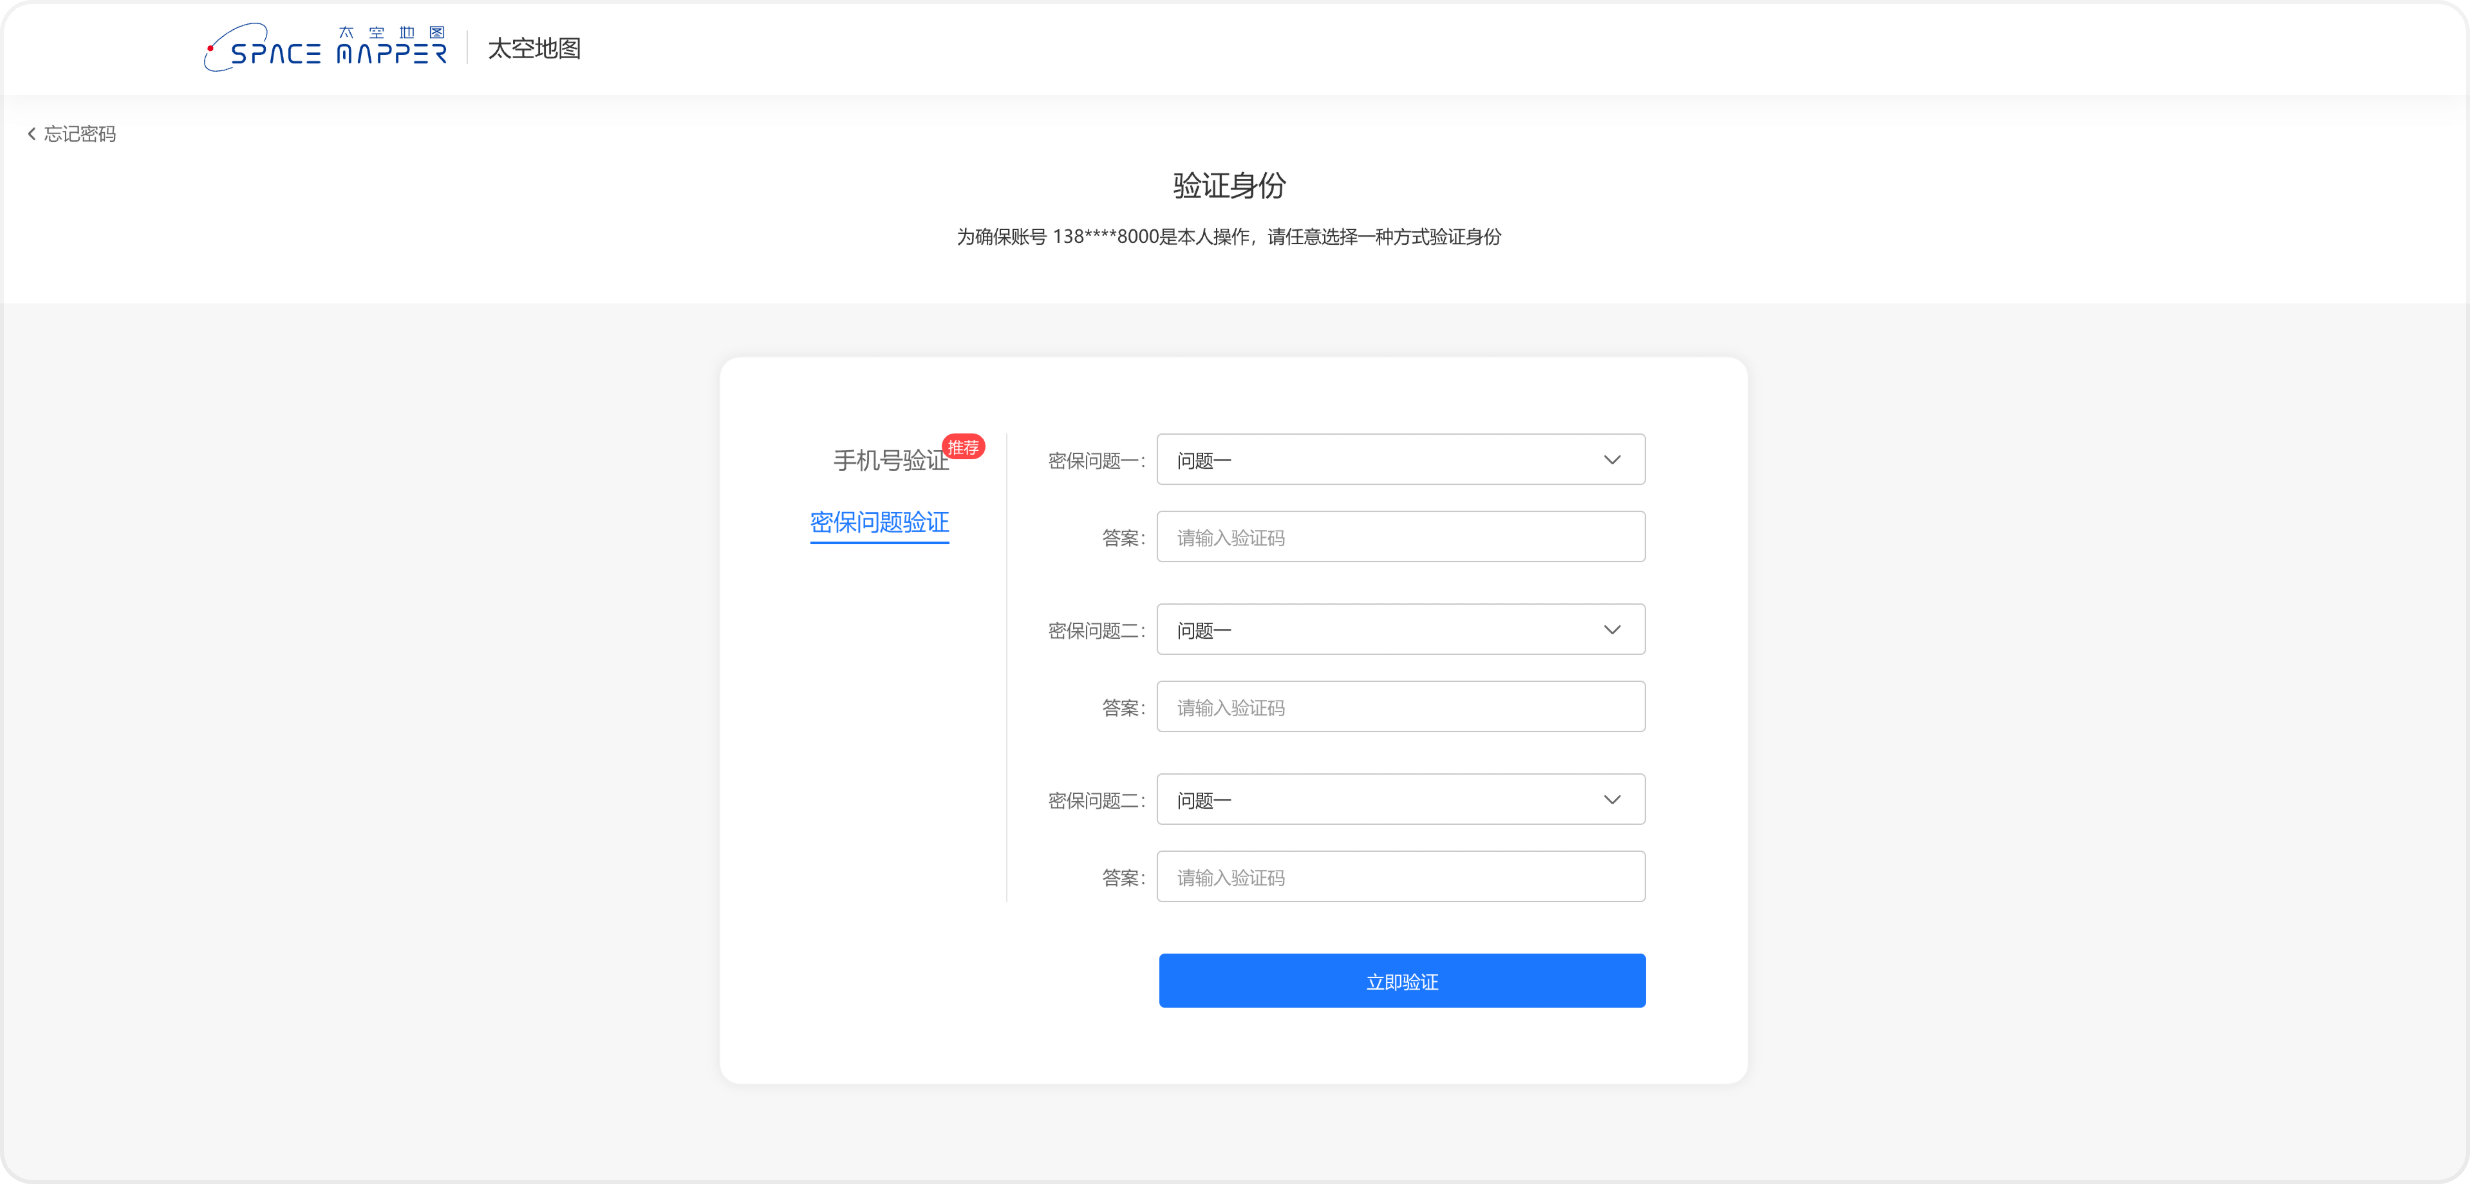The width and height of the screenshot is (2470, 1184).
Task: Click the back arrow beside 忘记密码
Action: 31,133
